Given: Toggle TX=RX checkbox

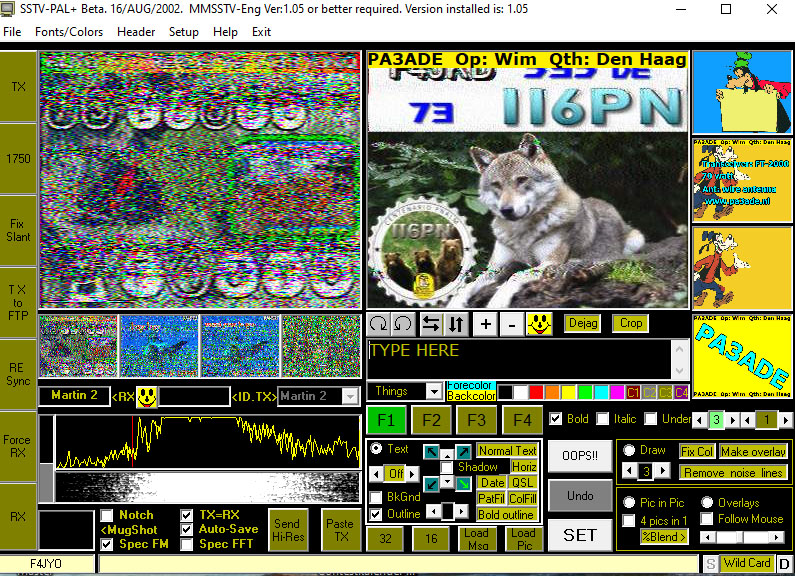Looking at the screenshot, I should pyautogui.click(x=187, y=515).
